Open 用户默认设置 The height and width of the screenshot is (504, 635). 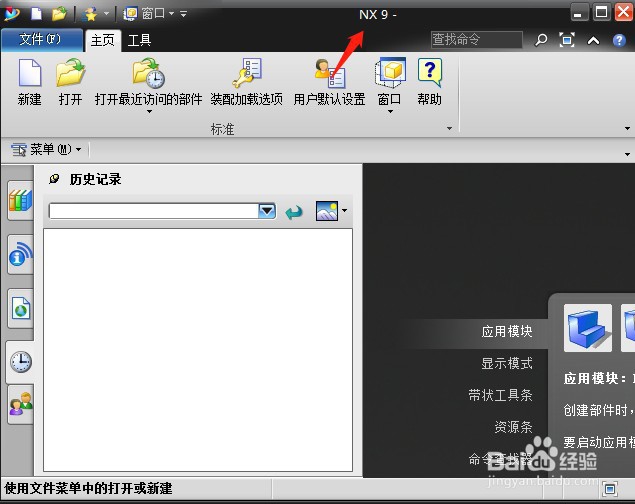pyautogui.click(x=329, y=82)
